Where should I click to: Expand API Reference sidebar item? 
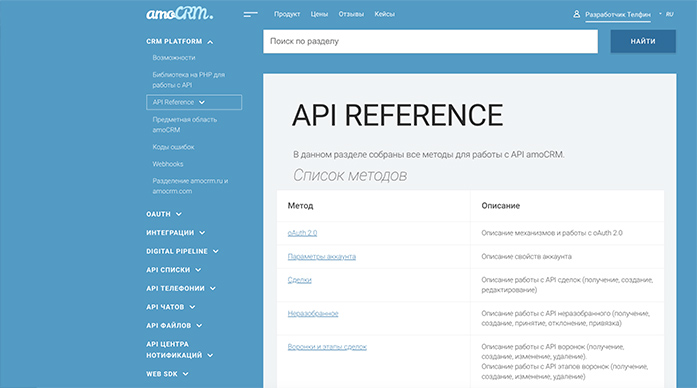pos(194,102)
